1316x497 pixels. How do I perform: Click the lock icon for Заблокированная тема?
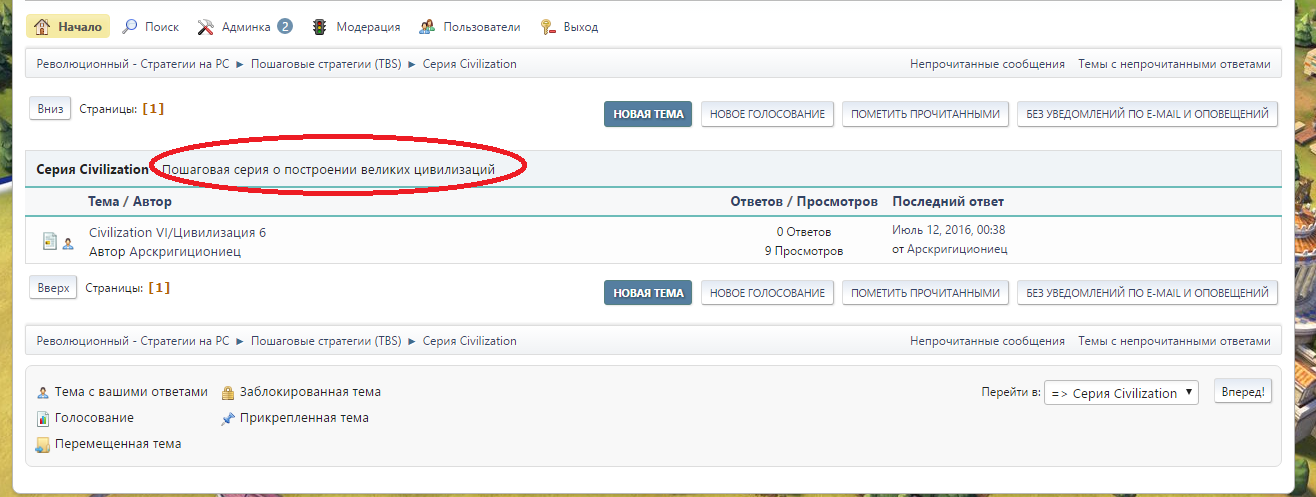pyautogui.click(x=228, y=392)
